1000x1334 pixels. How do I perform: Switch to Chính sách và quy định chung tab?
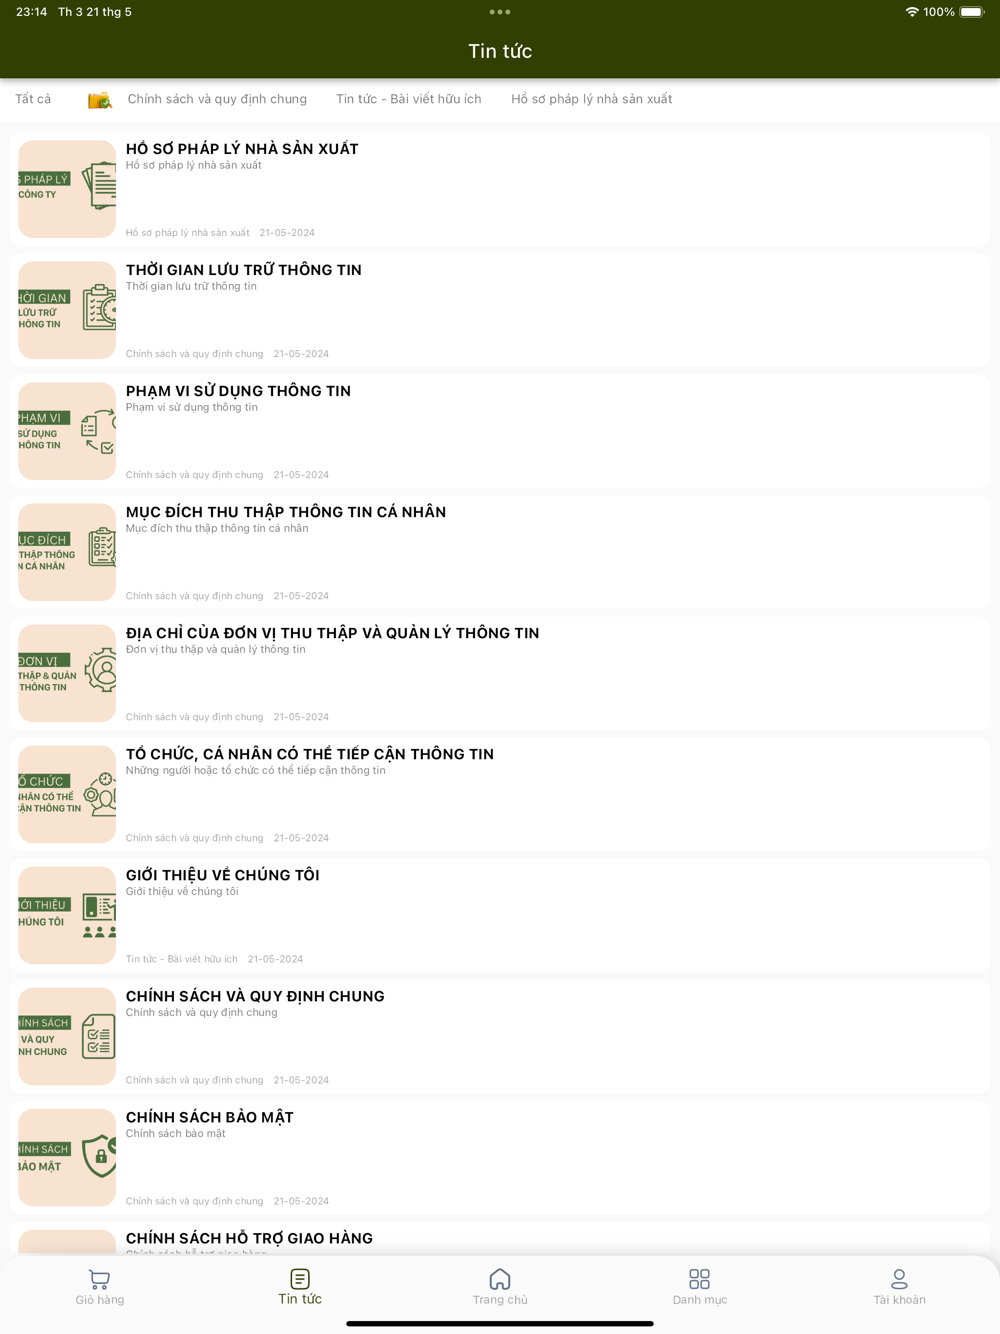click(x=217, y=99)
